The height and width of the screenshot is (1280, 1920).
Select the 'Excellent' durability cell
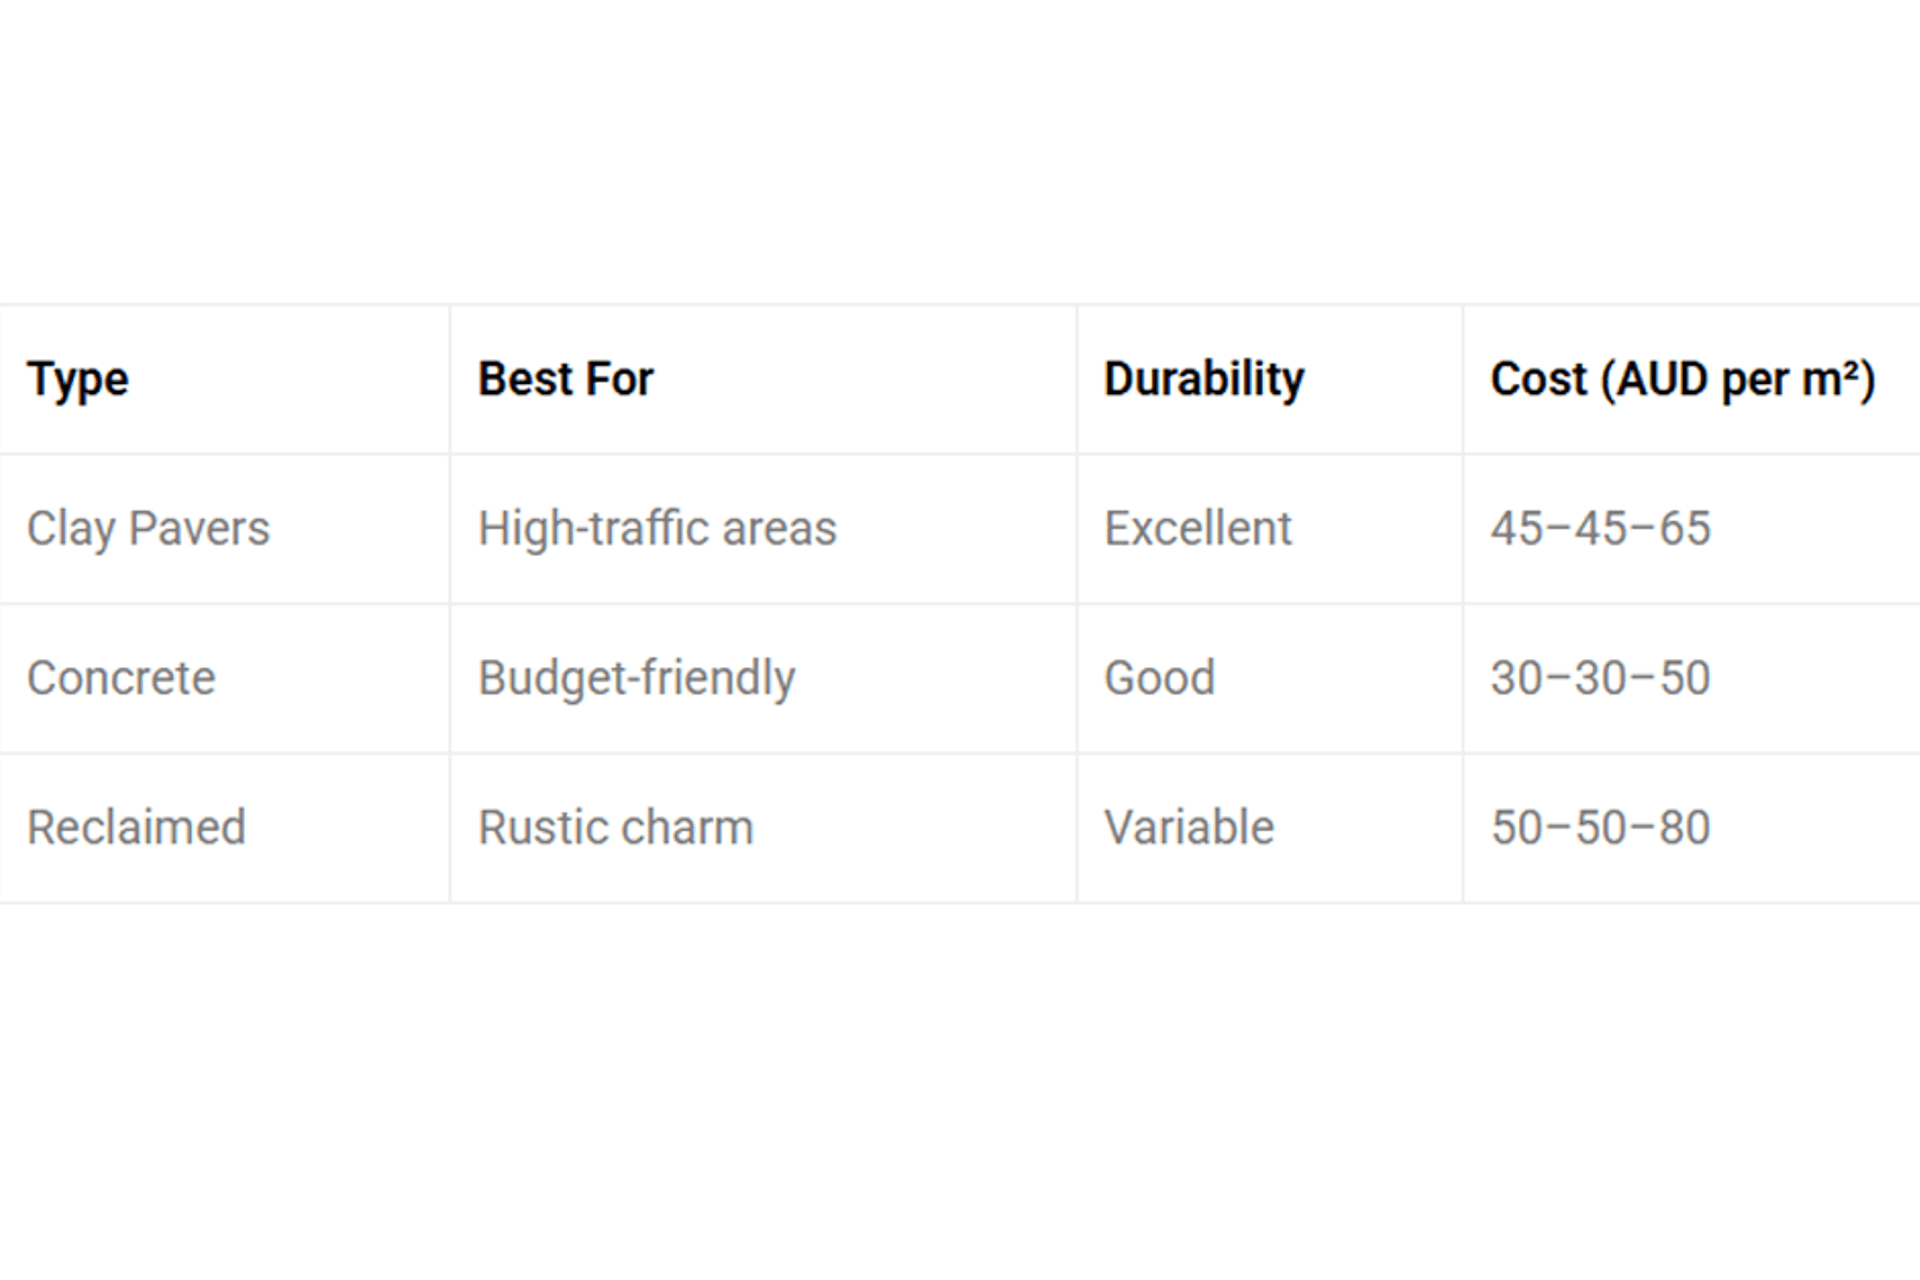click(x=1197, y=529)
